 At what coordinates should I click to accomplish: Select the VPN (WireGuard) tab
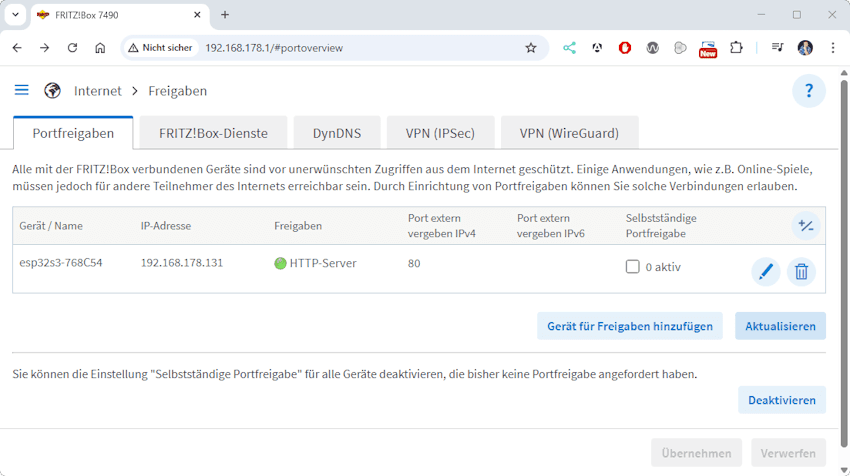point(568,133)
